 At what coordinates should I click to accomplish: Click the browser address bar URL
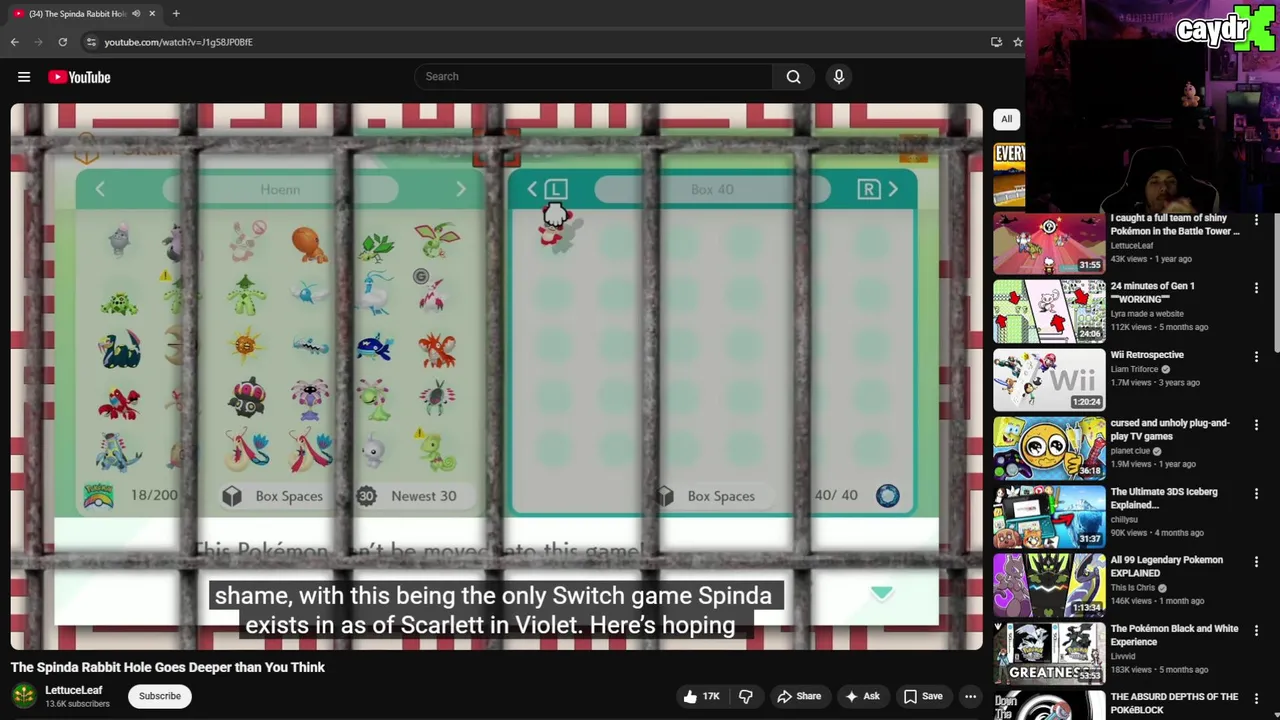(178, 42)
